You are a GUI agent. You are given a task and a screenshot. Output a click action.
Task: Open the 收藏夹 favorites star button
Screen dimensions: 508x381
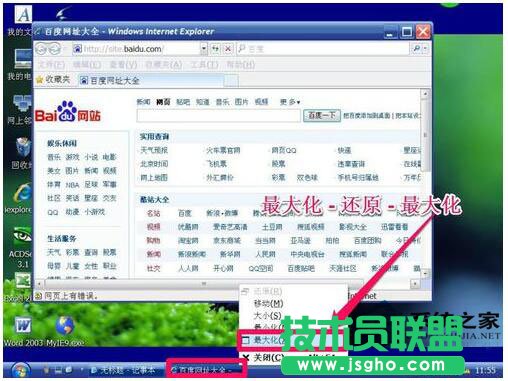pyautogui.click(x=53, y=80)
